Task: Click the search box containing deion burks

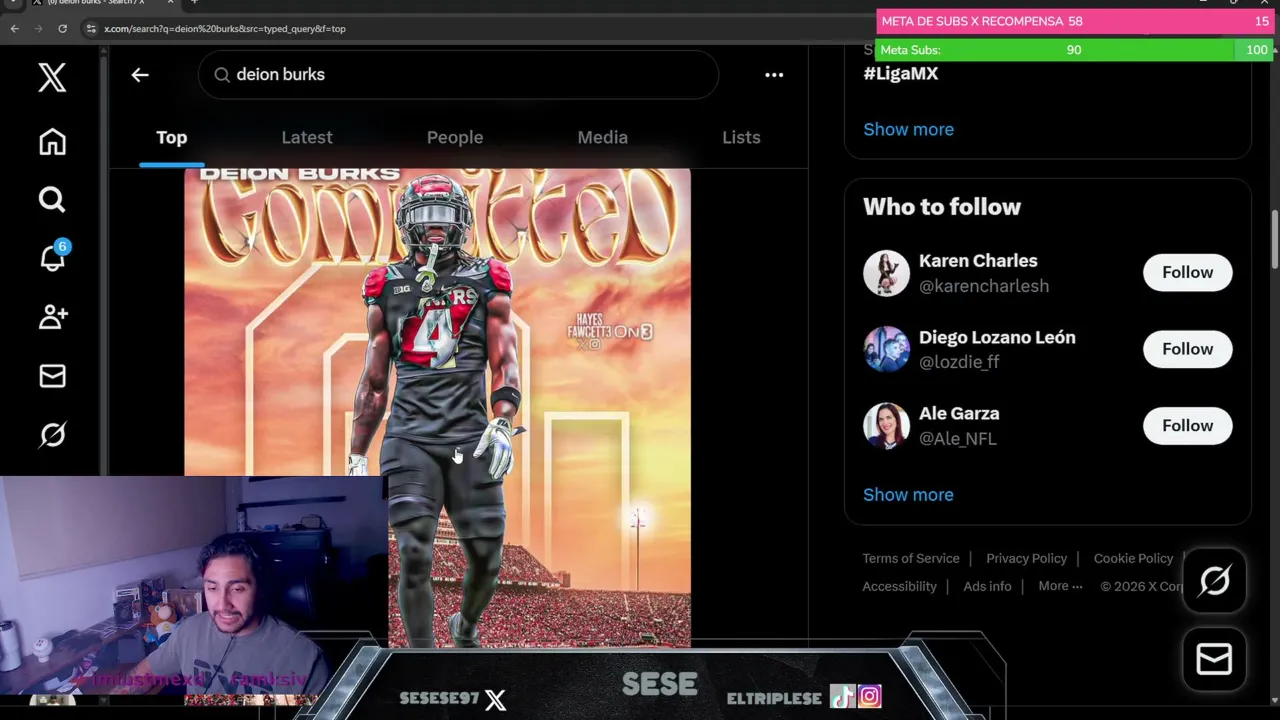Action: click(458, 74)
